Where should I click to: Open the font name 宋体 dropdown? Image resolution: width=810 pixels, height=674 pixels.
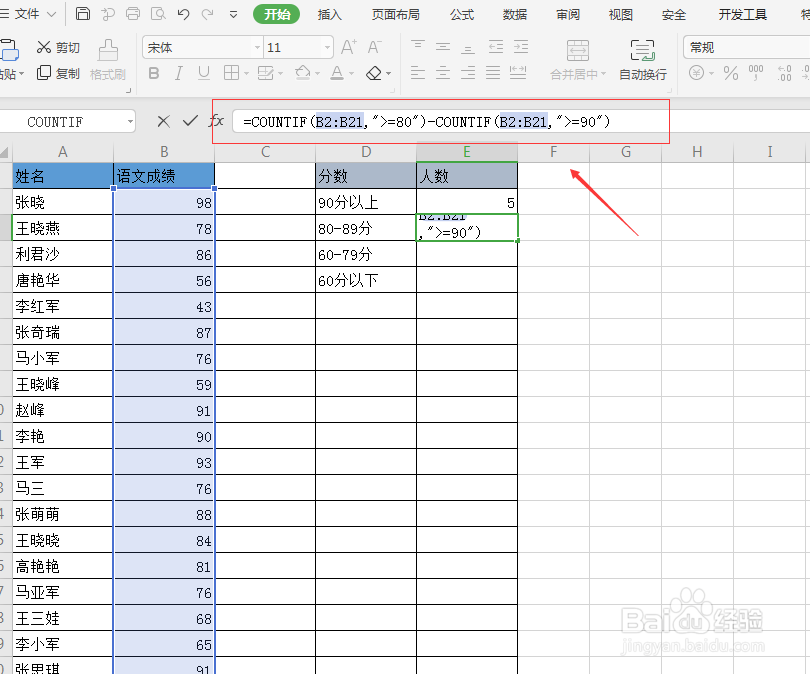pyautogui.click(x=257, y=48)
